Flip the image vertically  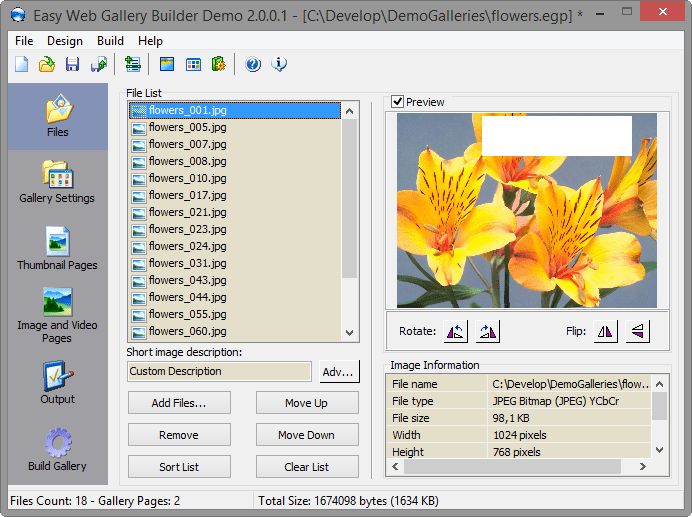(638, 331)
